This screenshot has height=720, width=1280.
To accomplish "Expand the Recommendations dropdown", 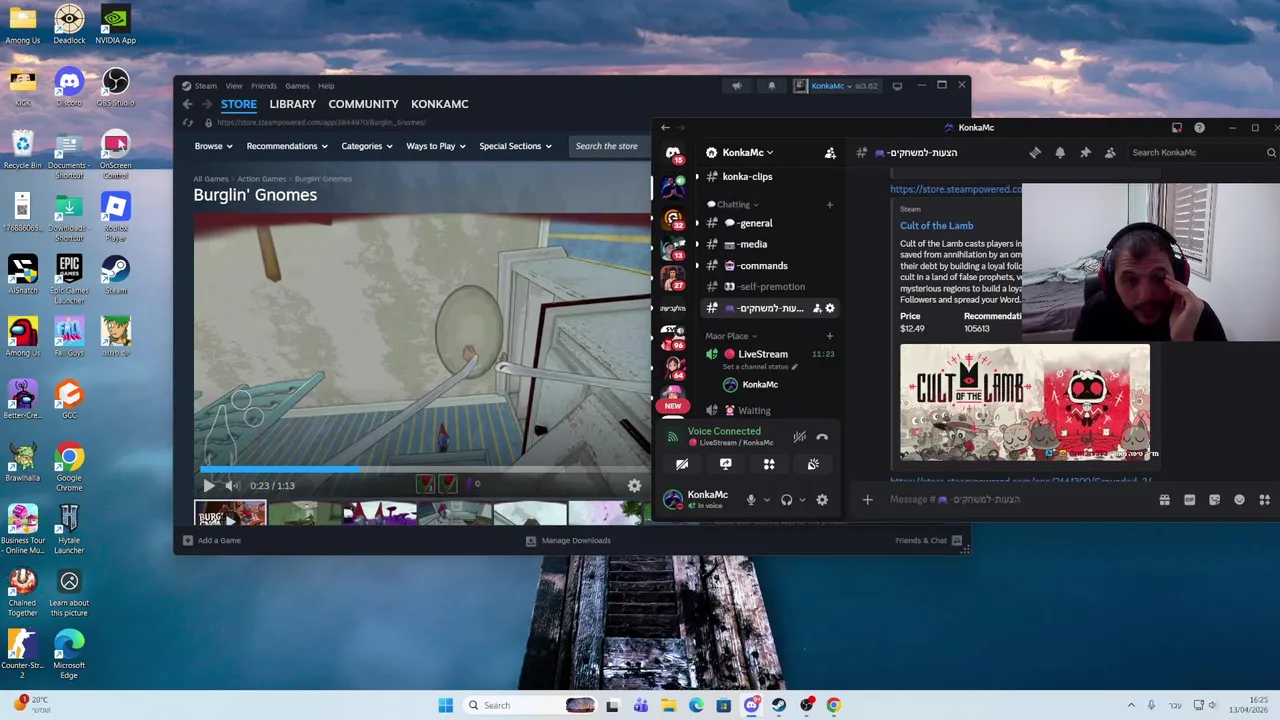I will click(x=287, y=146).
